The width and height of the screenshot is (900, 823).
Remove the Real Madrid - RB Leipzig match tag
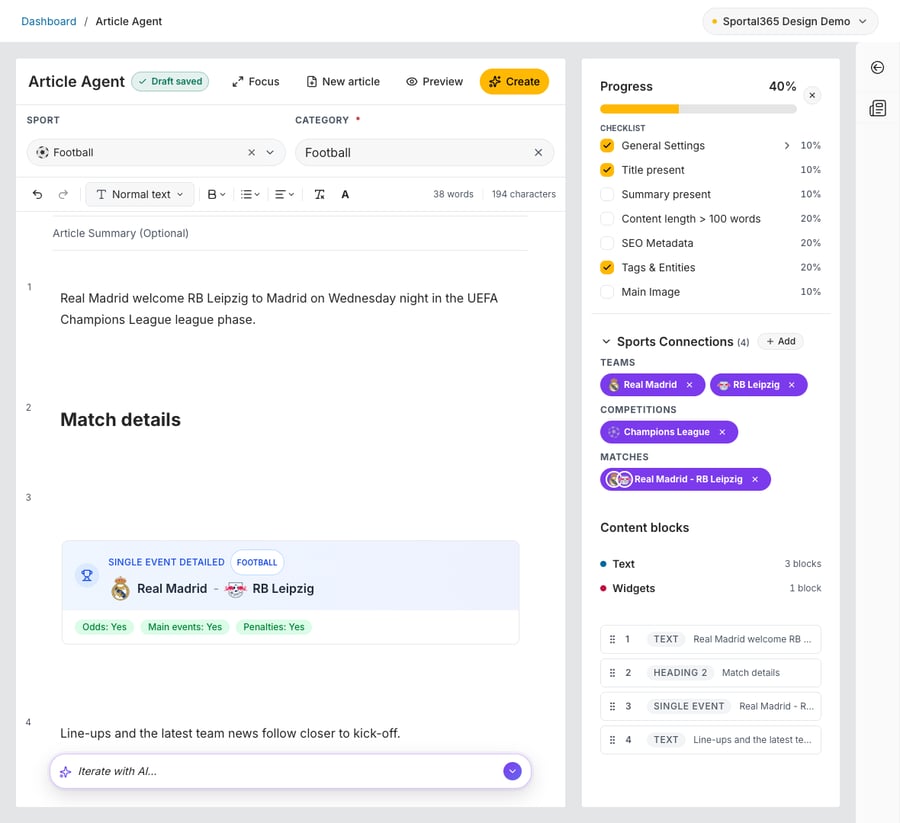(755, 479)
